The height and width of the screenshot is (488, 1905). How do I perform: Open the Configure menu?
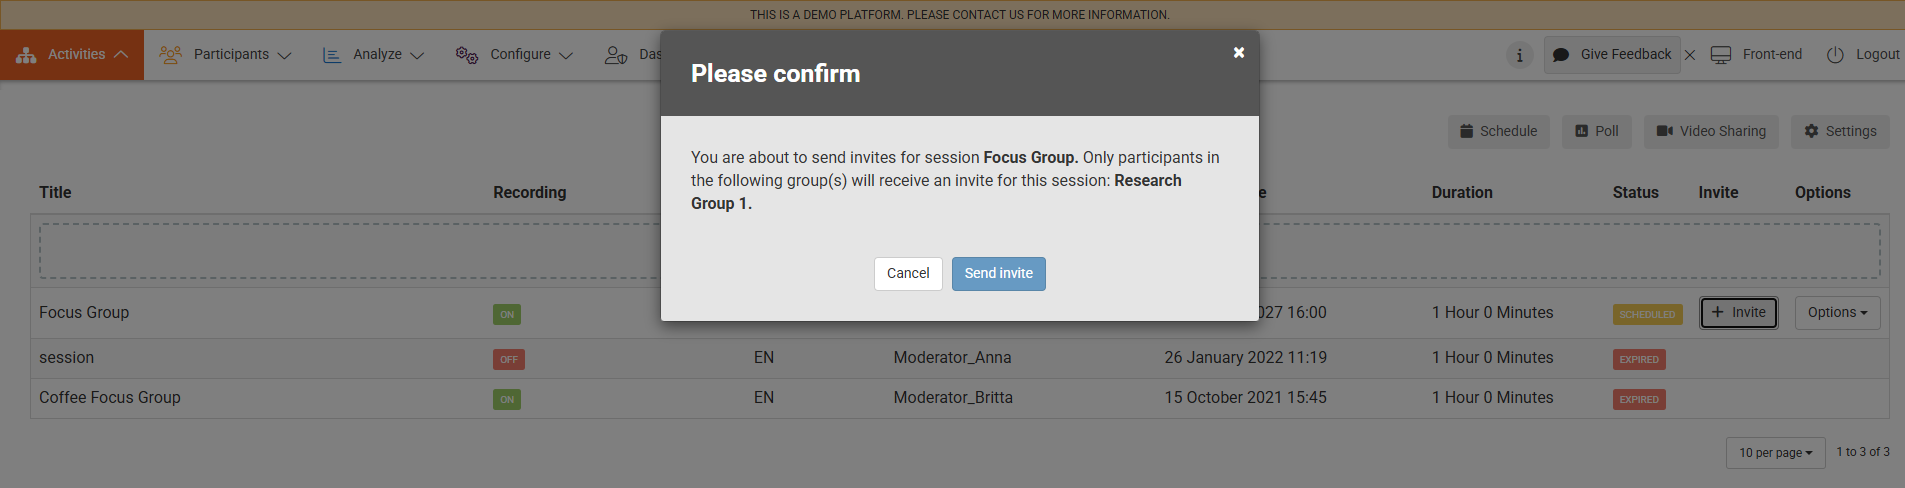coord(515,55)
